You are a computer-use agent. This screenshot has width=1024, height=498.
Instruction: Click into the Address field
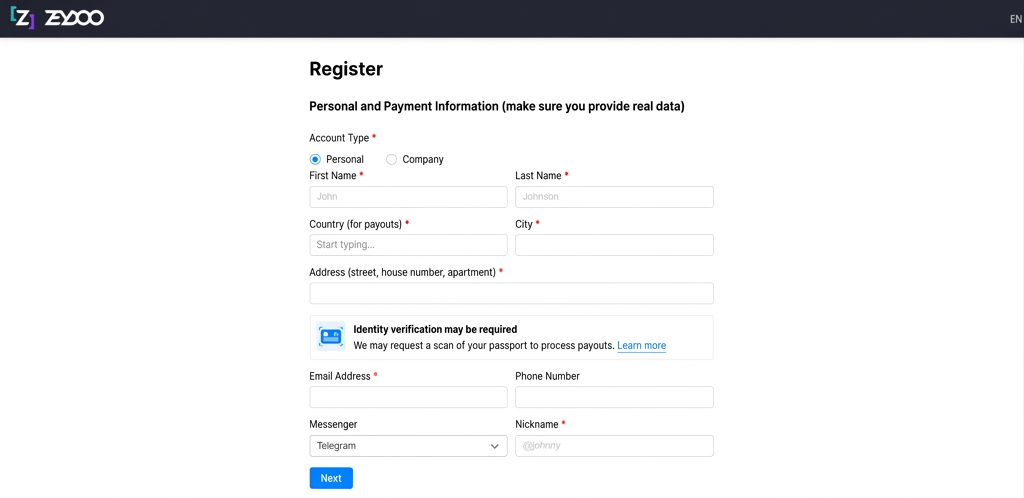(511, 293)
